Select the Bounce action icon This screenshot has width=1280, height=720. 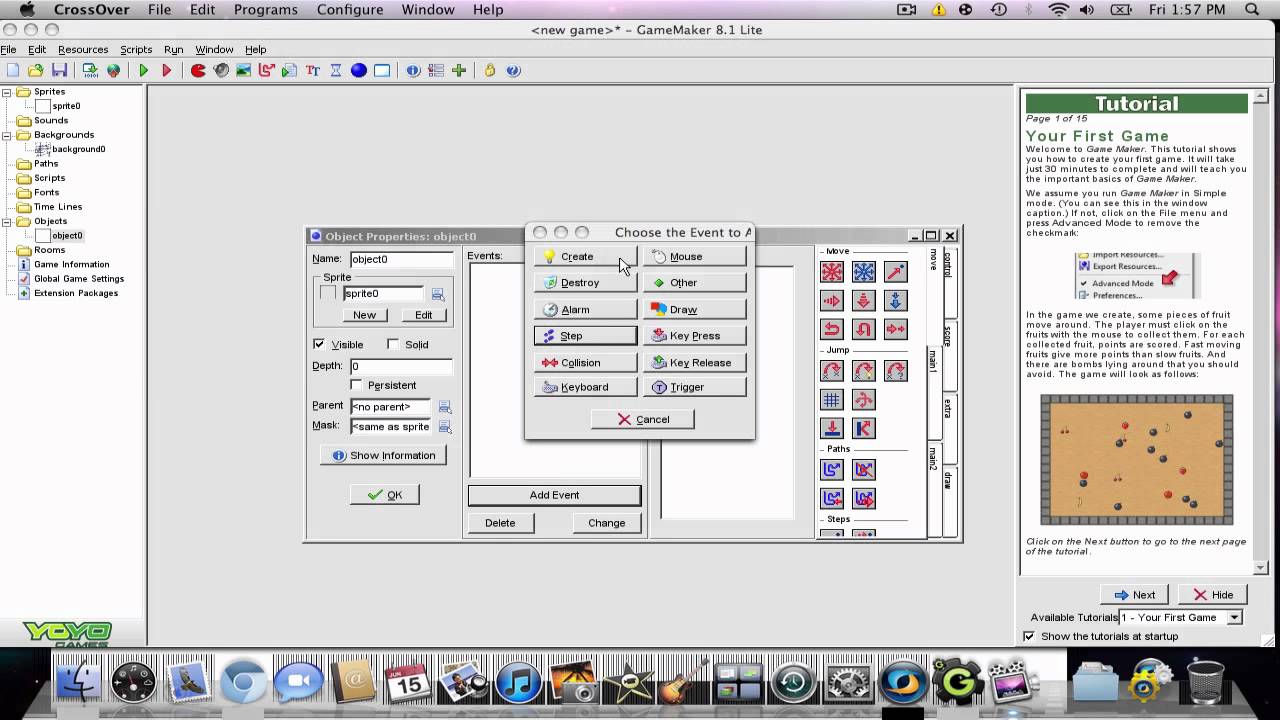(x=864, y=428)
